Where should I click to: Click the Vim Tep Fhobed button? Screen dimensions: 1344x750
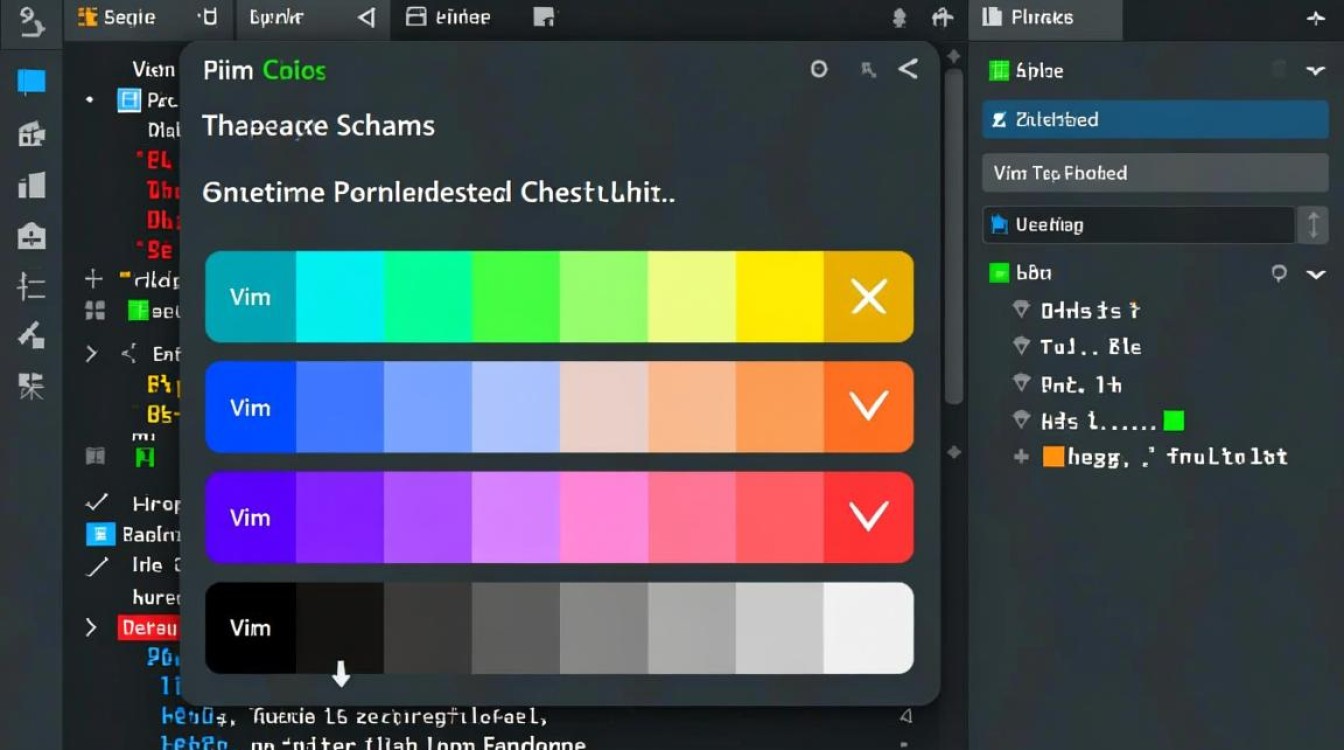pos(1154,173)
